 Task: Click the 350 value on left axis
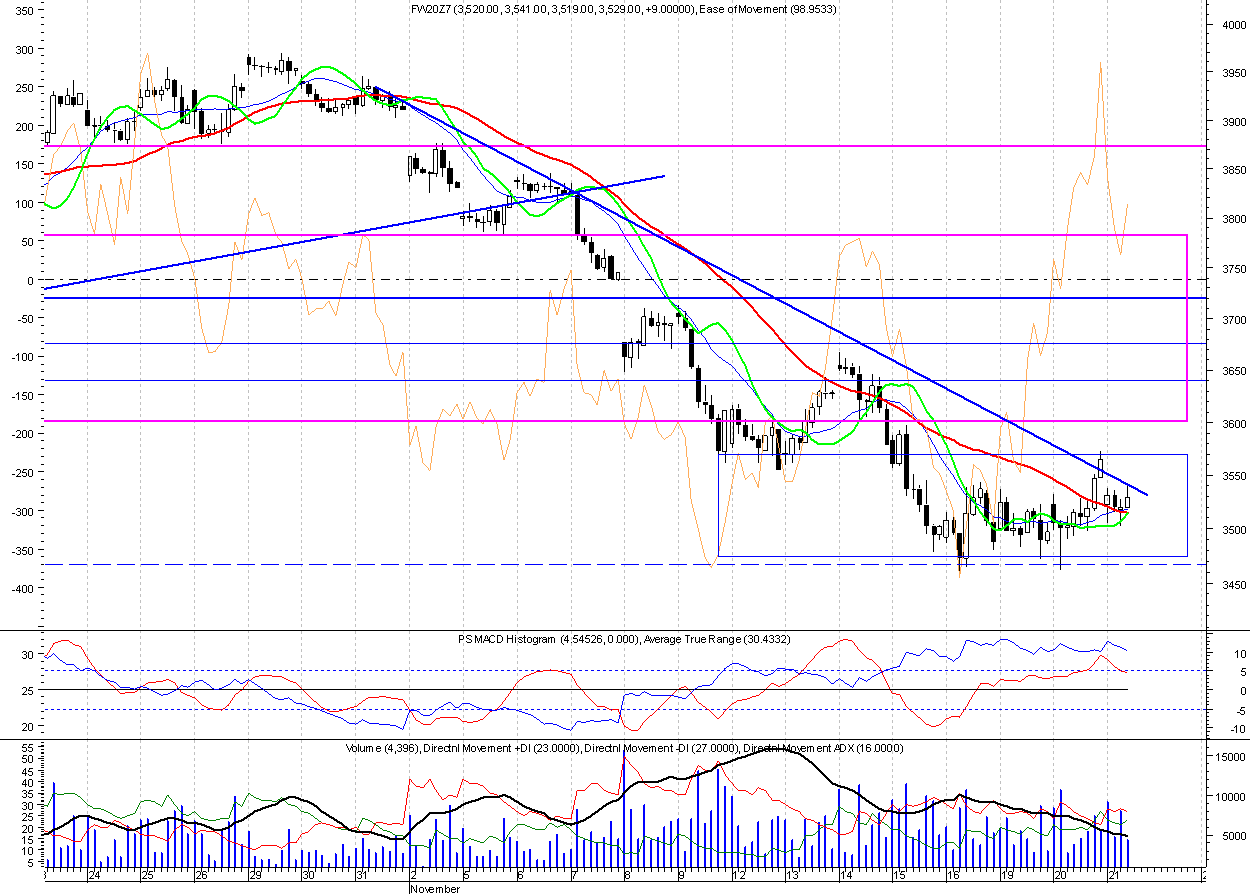(x=24, y=10)
